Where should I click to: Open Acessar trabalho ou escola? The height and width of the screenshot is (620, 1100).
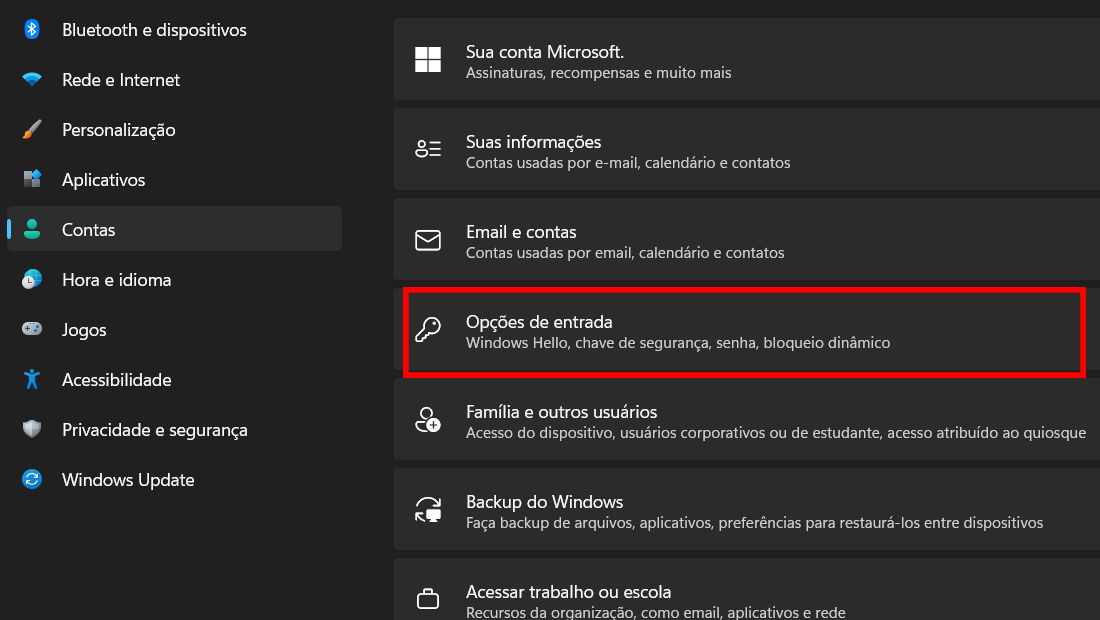click(746, 589)
